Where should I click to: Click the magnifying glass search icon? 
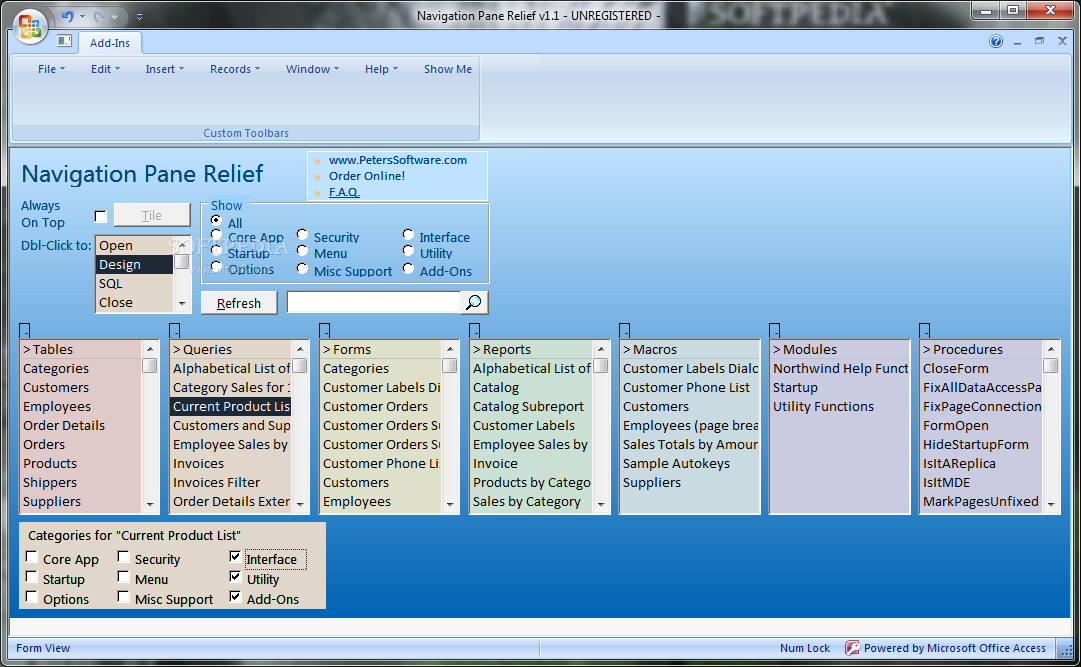click(474, 302)
